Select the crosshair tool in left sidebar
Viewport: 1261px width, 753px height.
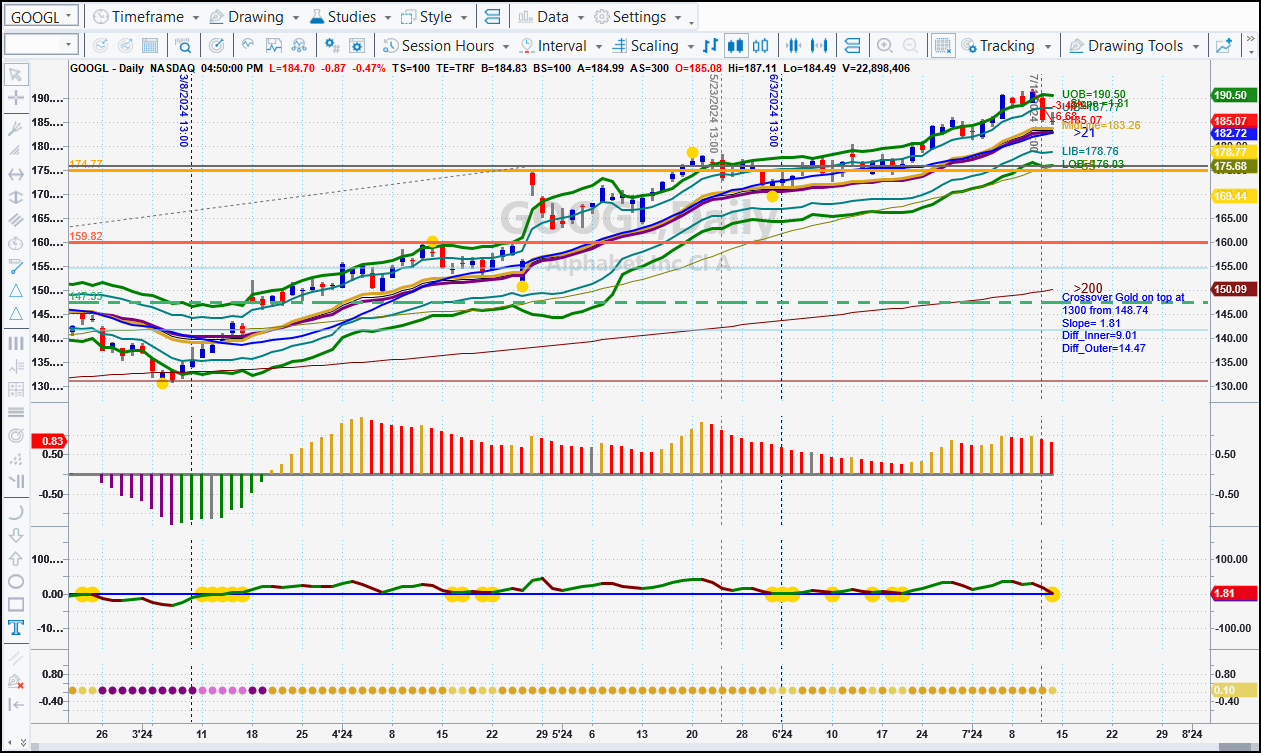point(16,98)
